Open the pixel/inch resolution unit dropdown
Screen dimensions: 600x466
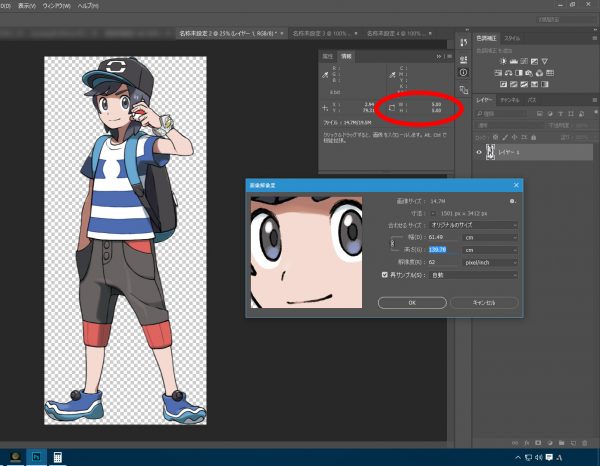(490, 262)
